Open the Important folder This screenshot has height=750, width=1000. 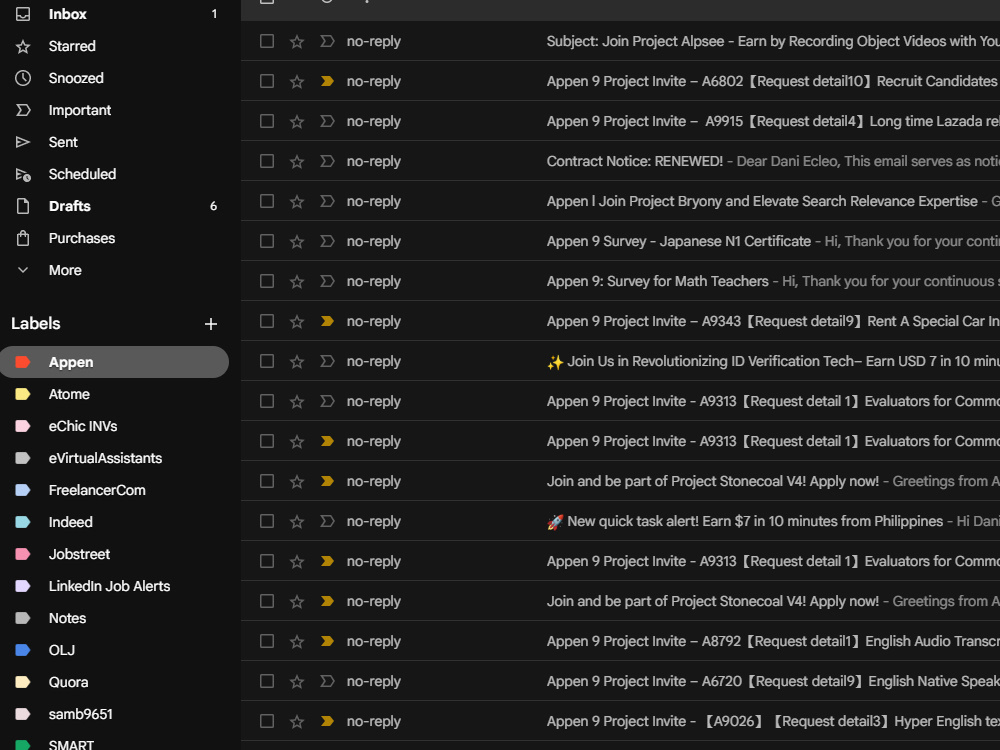[114, 110]
